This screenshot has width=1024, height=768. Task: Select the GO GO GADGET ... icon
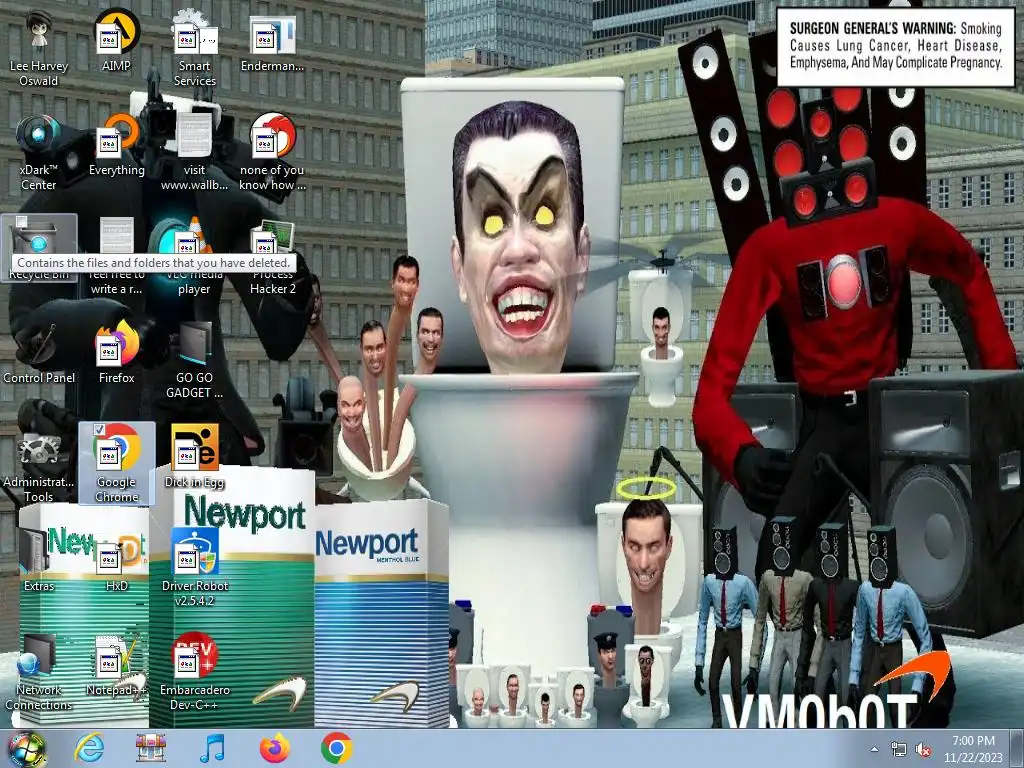195,360
